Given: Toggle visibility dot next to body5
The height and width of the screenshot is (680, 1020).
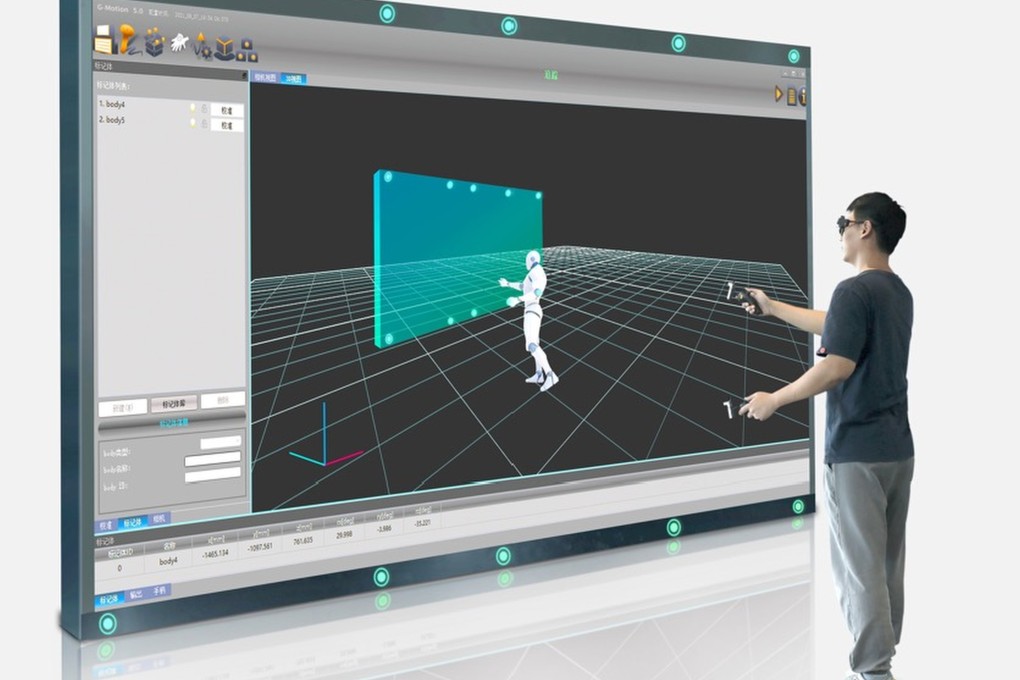Looking at the screenshot, I should point(193,121).
